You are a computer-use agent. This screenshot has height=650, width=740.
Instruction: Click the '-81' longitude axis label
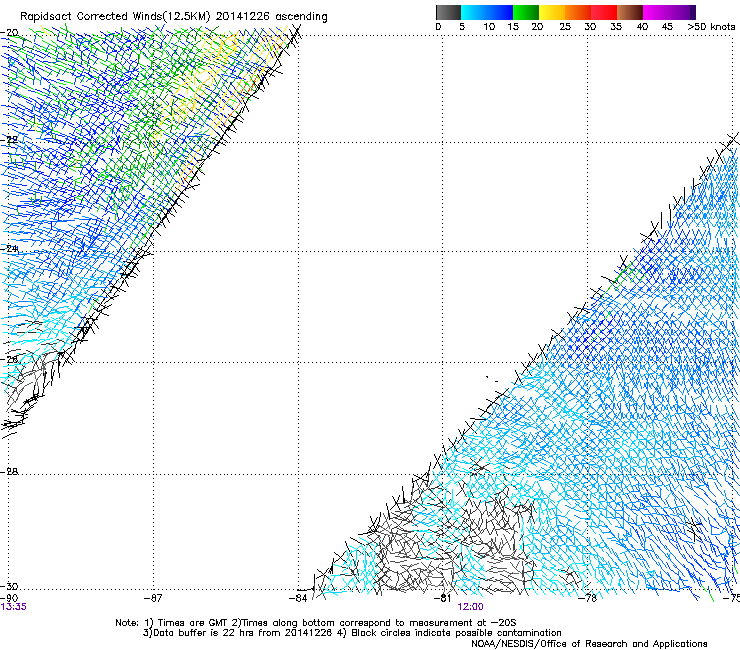(443, 598)
